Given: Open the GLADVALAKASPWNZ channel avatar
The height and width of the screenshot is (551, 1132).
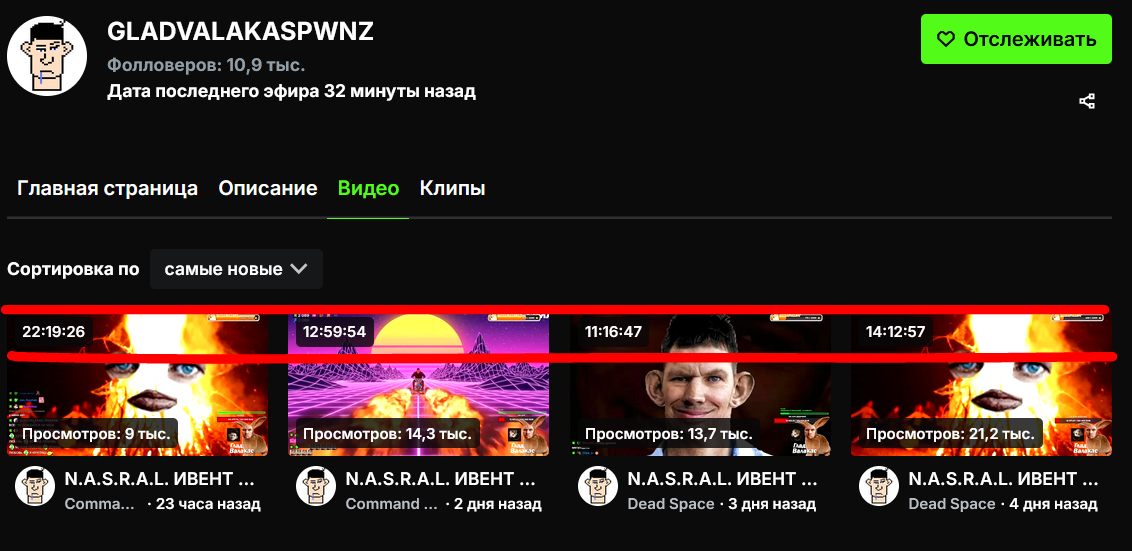Looking at the screenshot, I should pyautogui.click(x=47, y=56).
